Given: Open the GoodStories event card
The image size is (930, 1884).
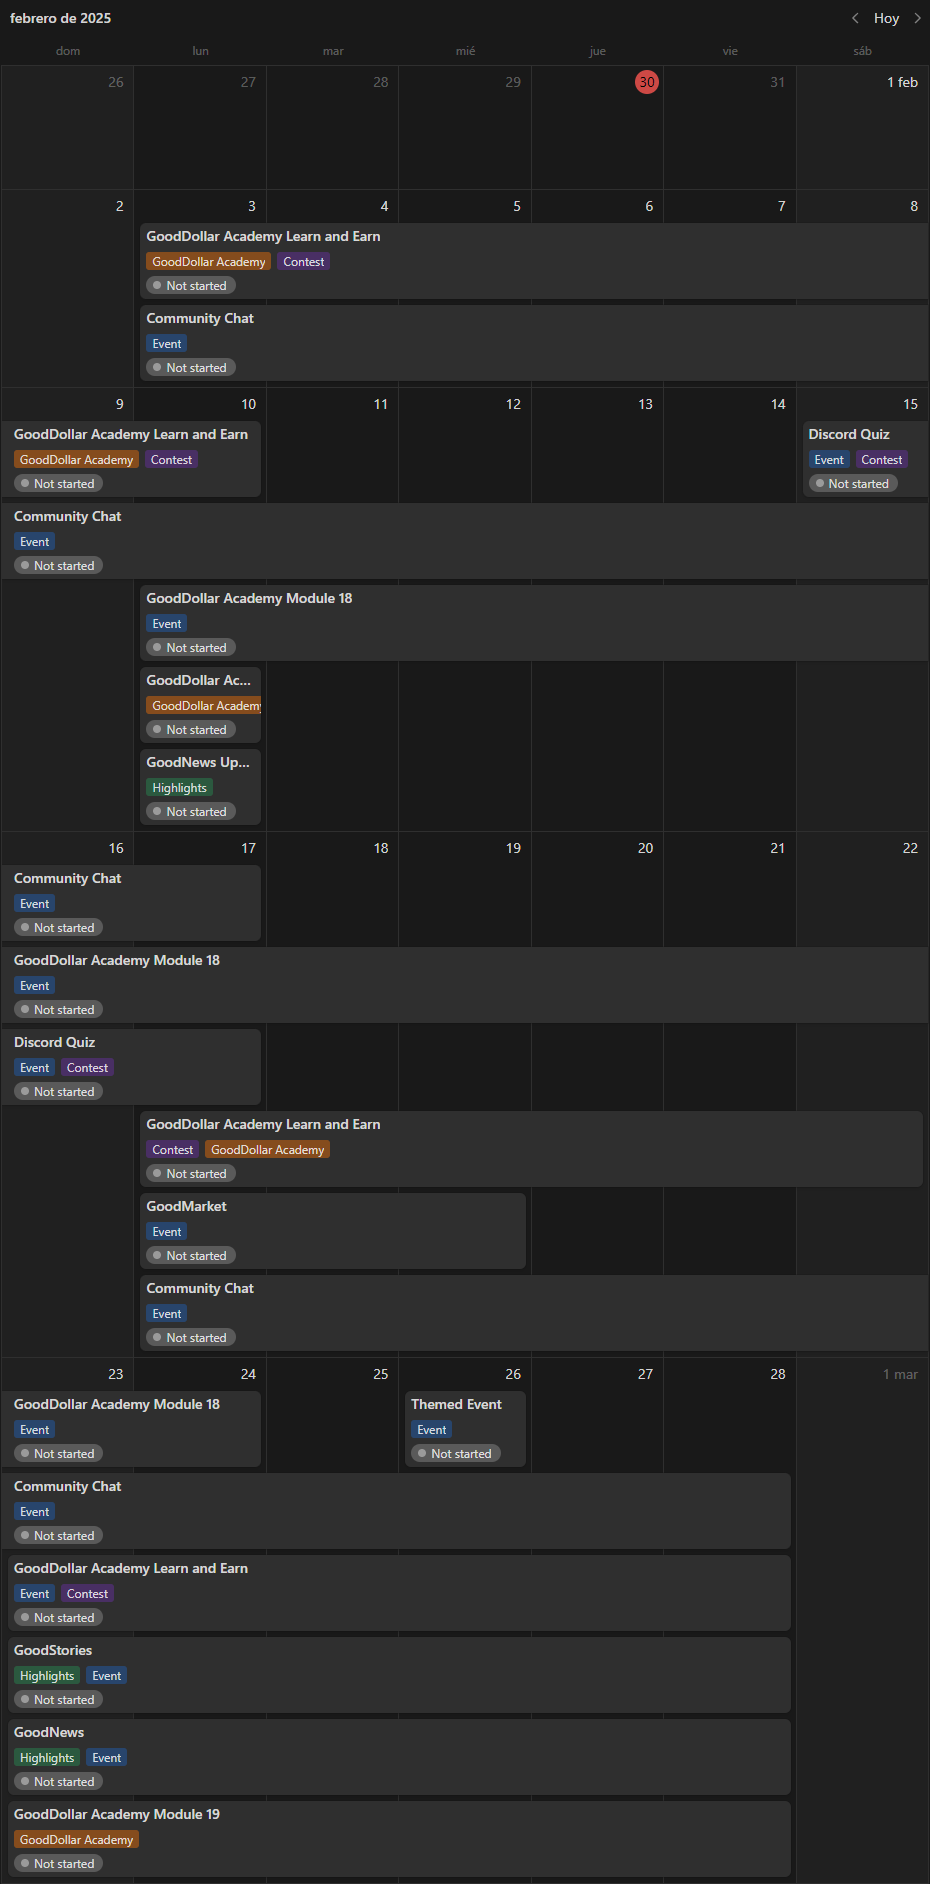Looking at the screenshot, I should click(x=399, y=1675).
